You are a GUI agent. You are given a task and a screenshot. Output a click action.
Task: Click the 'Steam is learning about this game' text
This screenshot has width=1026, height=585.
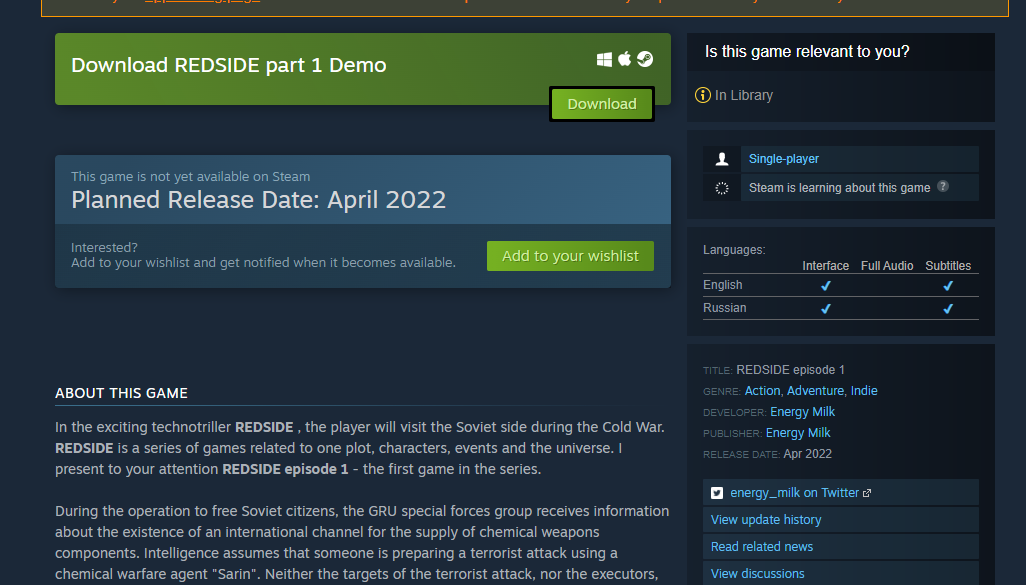pos(839,188)
